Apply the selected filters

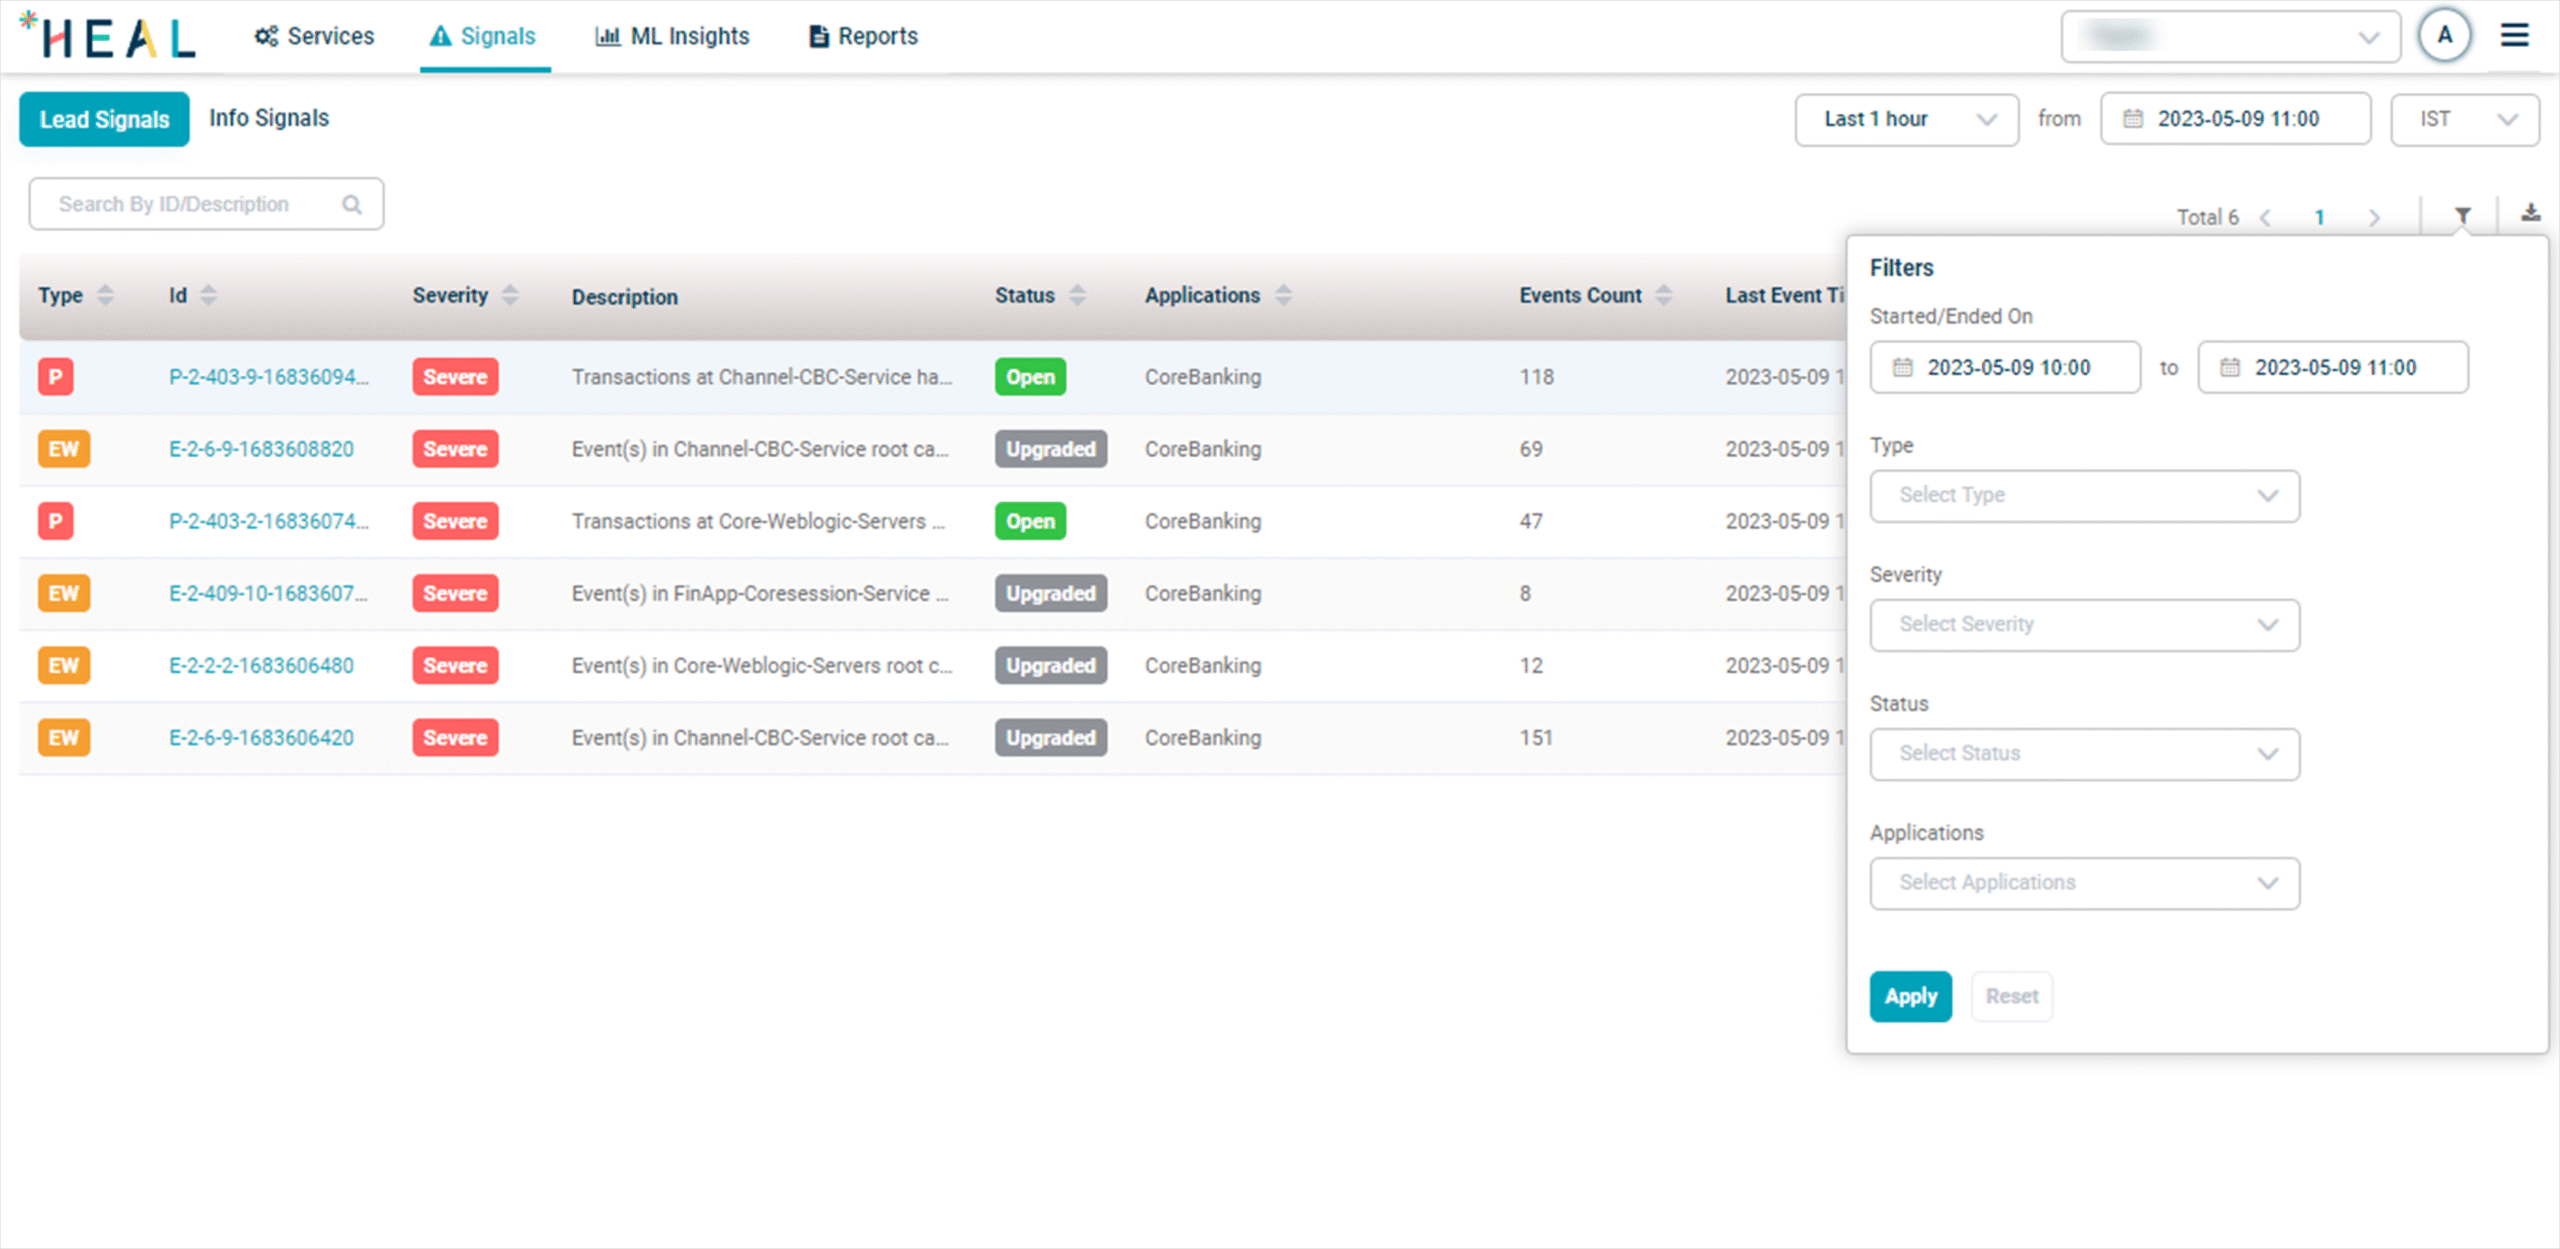[x=1910, y=996]
